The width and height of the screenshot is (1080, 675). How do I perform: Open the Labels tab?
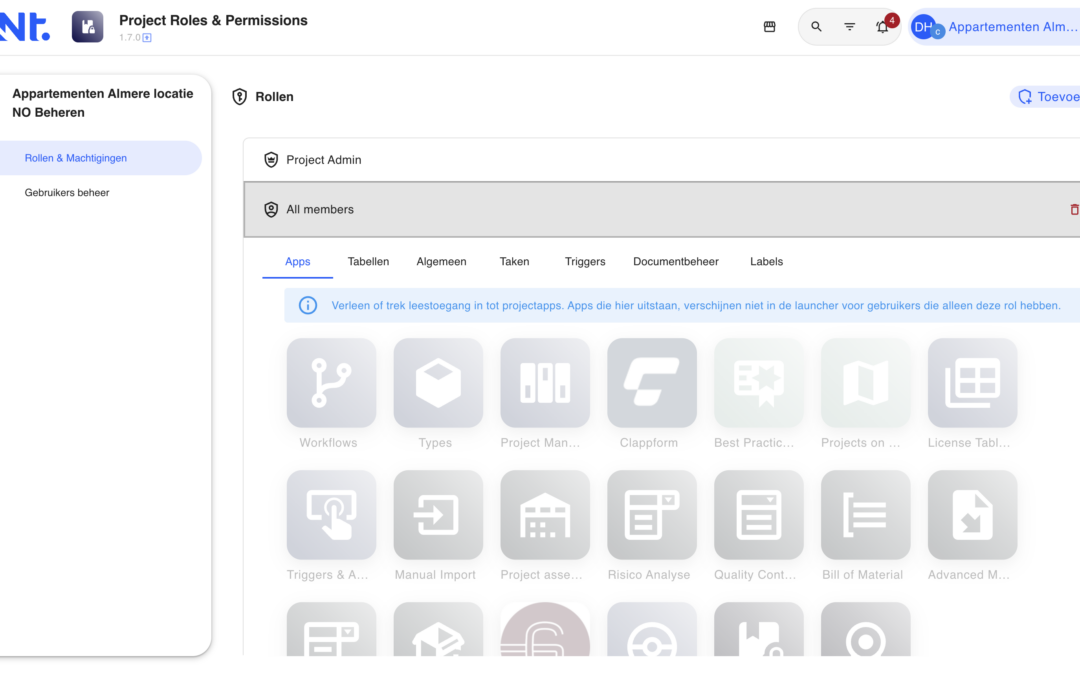tap(767, 262)
